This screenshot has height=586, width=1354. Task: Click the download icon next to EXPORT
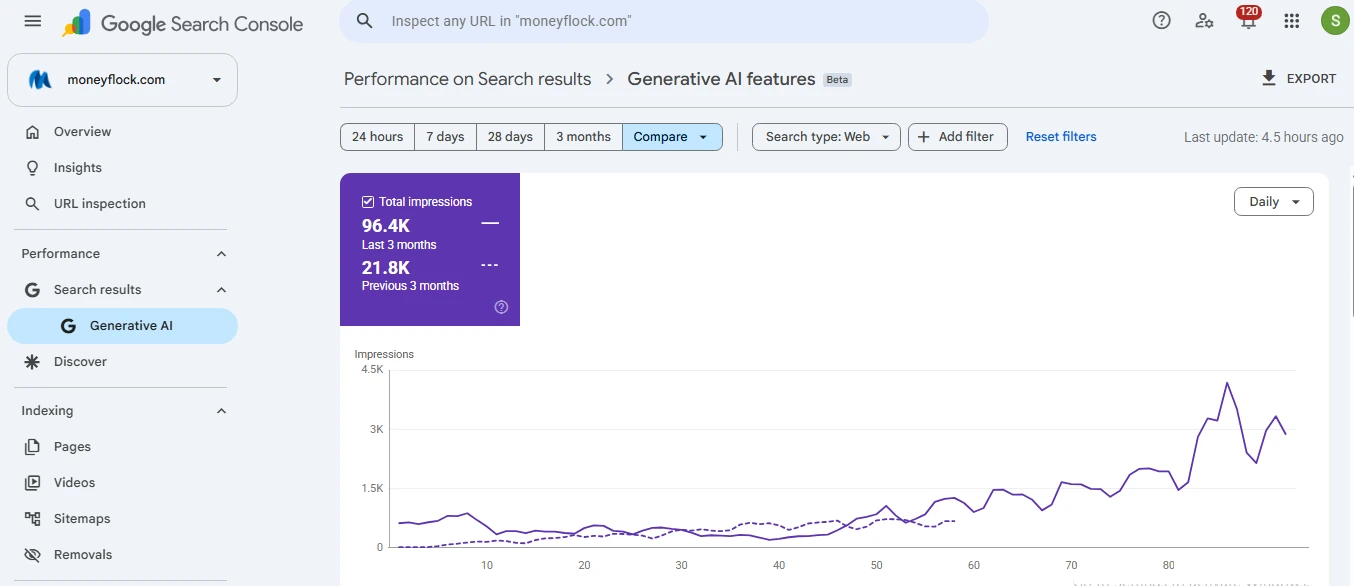[x=1269, y=79]
